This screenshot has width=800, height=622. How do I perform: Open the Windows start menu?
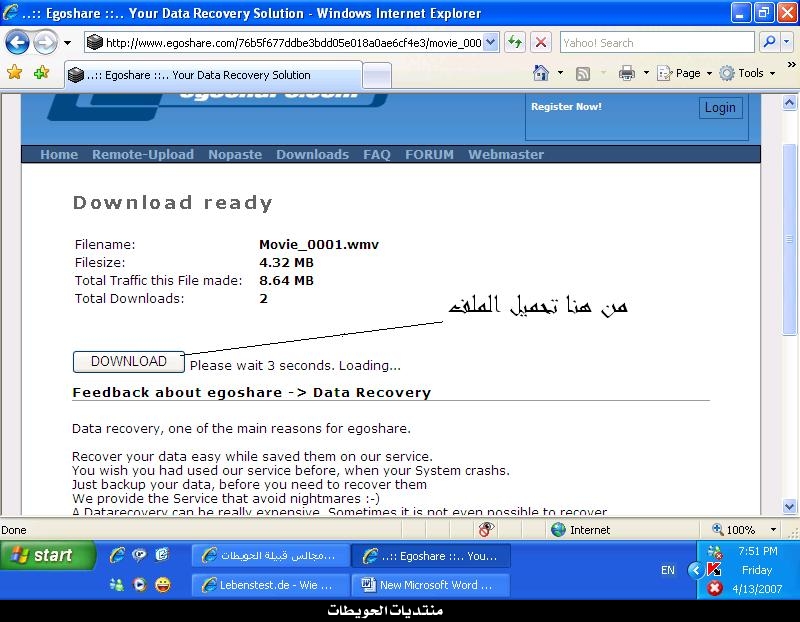pyautogui.click(x=47, y=555)
